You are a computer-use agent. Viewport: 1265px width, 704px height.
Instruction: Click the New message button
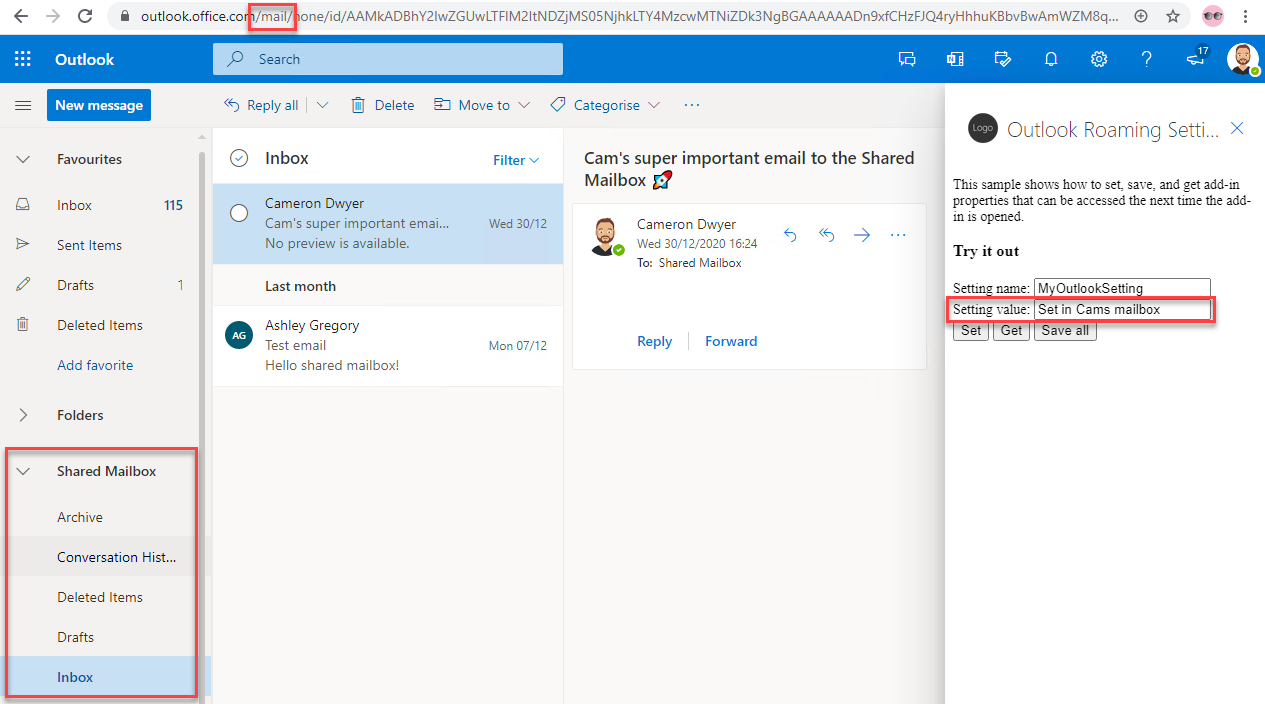tap(98, 105)
